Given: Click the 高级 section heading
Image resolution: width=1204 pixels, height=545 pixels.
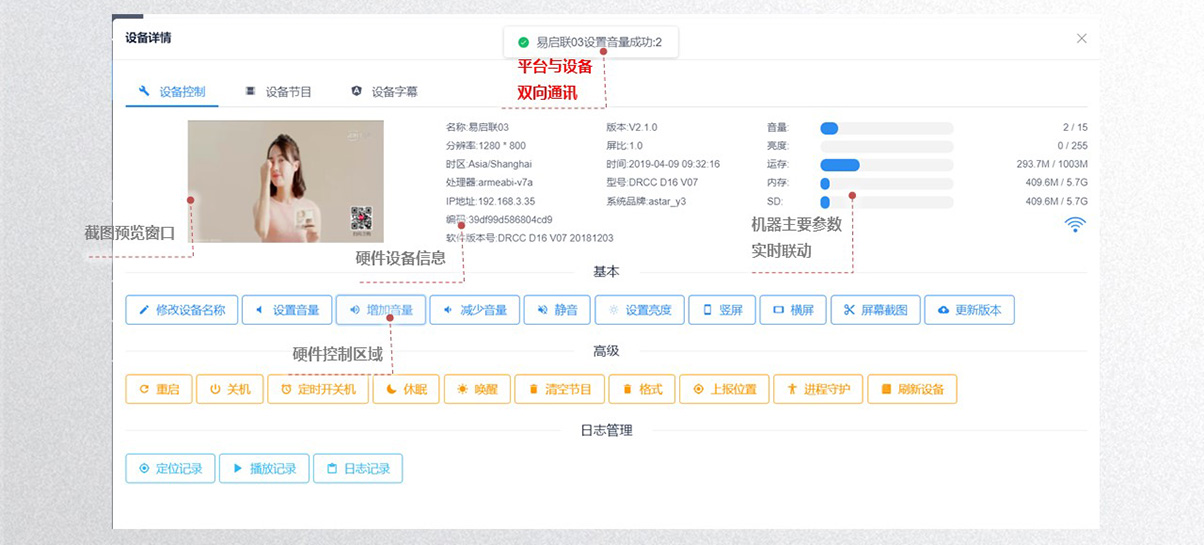Looking at the screenshot, I should (x=606, y=351).
